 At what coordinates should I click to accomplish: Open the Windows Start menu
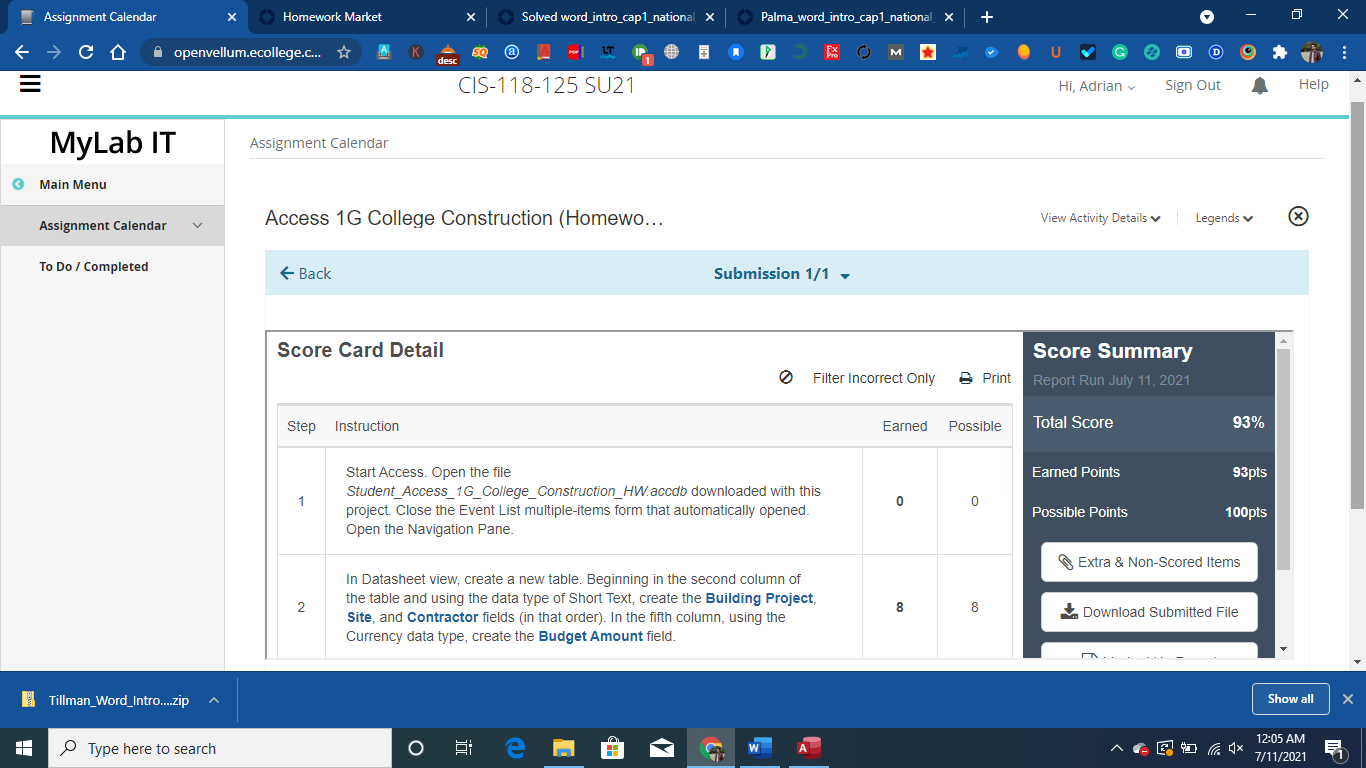(24, 748)
